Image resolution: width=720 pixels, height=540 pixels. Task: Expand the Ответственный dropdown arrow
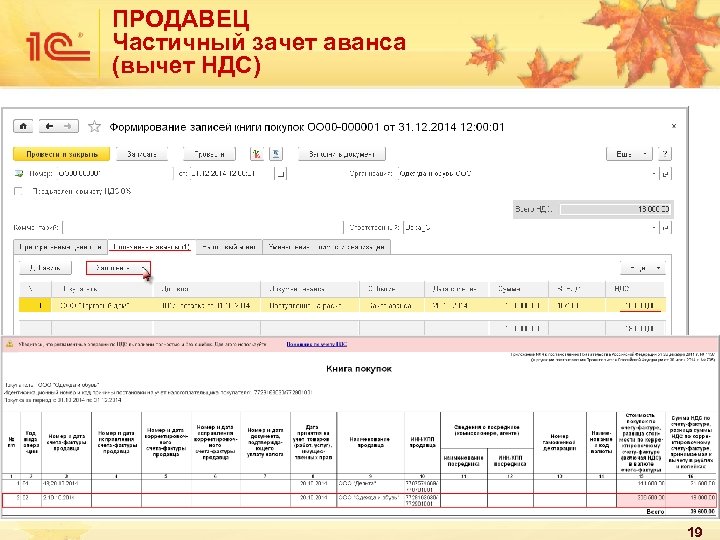654,227
